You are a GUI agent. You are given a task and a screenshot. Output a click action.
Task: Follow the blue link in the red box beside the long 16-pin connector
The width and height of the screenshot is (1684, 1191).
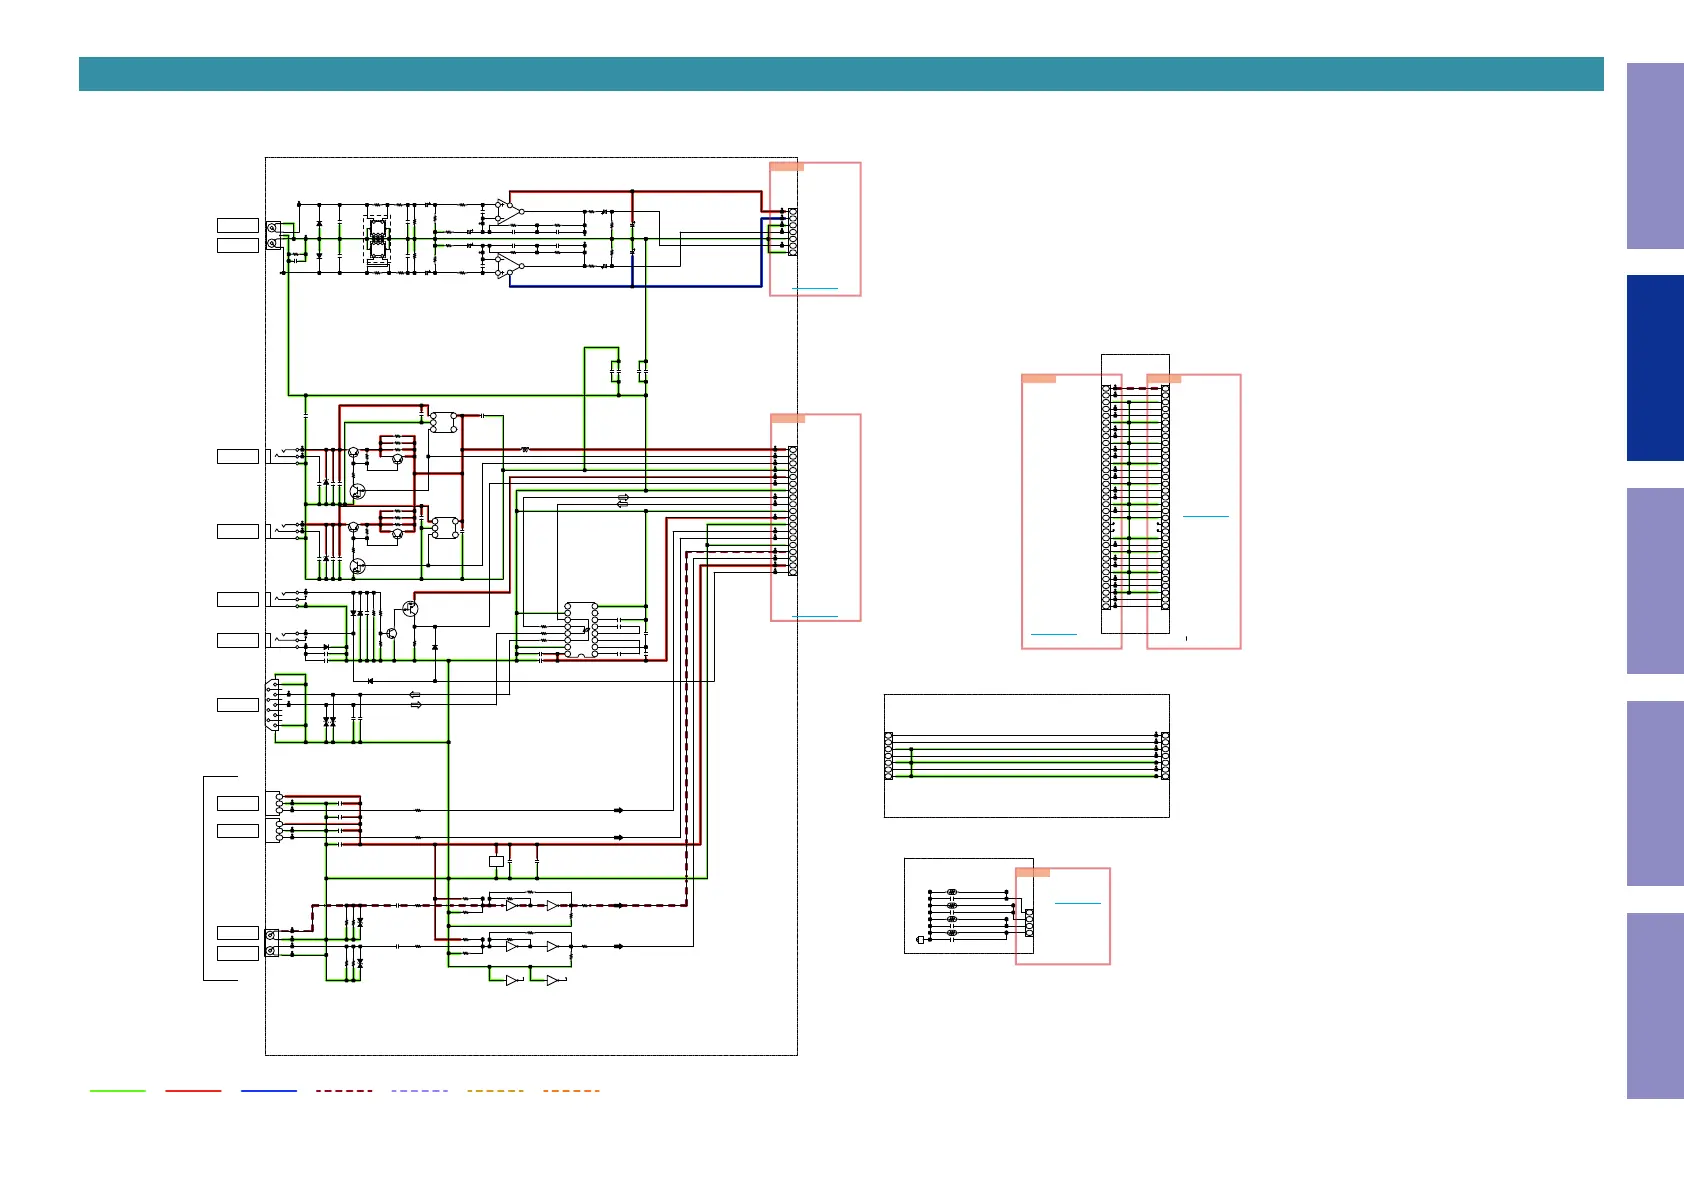815,615
